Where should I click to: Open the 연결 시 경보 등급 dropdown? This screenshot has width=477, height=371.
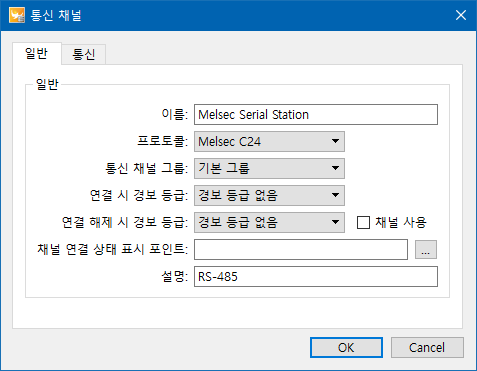pos(269,195)
